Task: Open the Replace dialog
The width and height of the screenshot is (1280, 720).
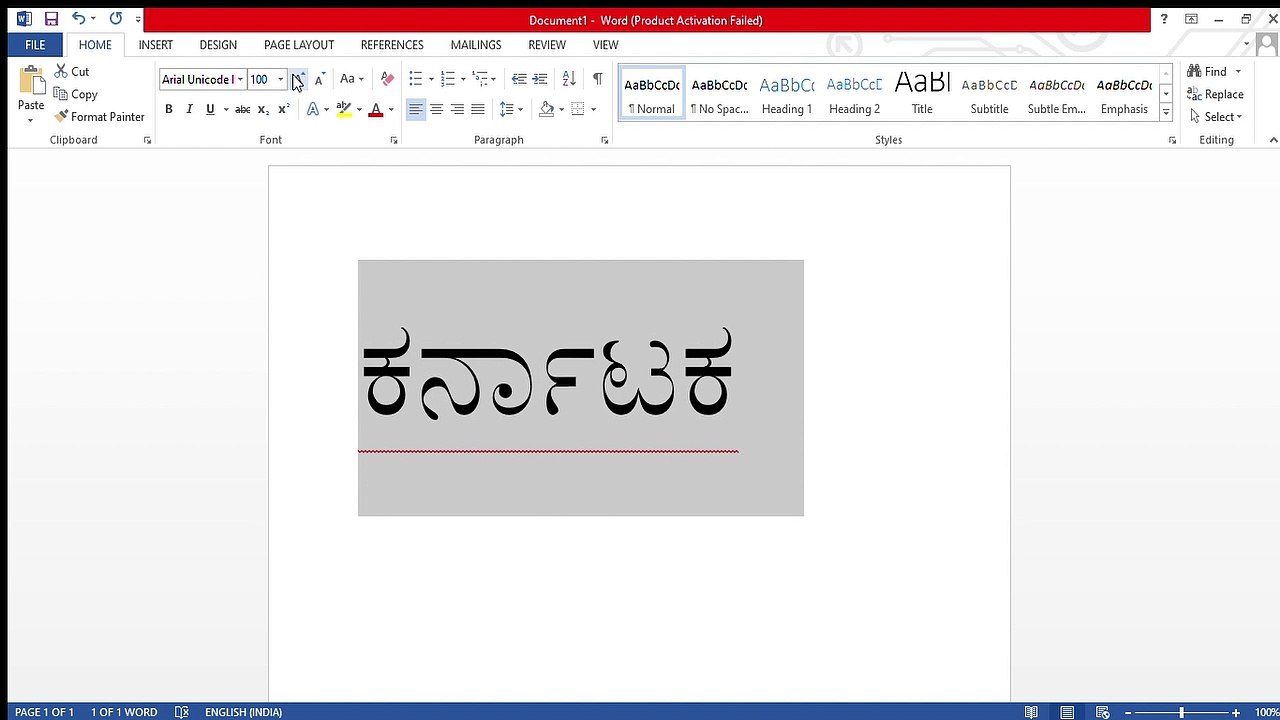Action: click(x=1215, y=94)
